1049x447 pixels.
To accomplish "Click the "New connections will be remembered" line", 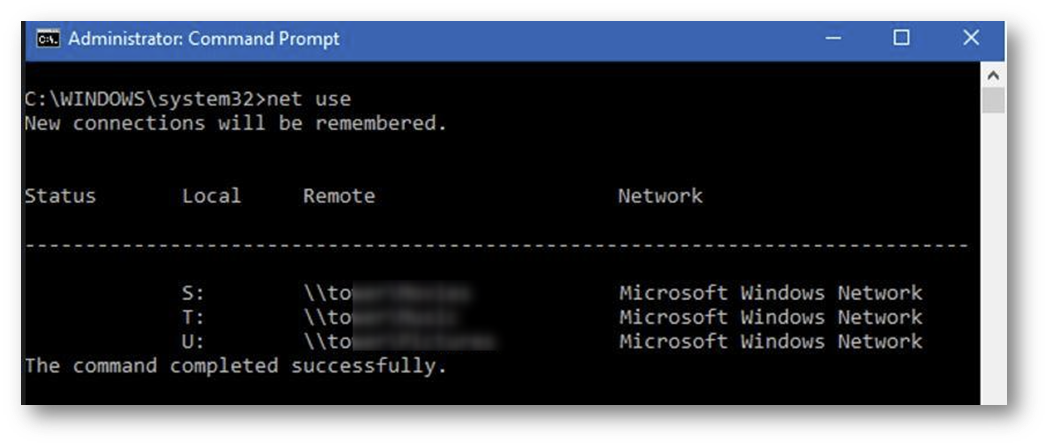I will 235,123.
